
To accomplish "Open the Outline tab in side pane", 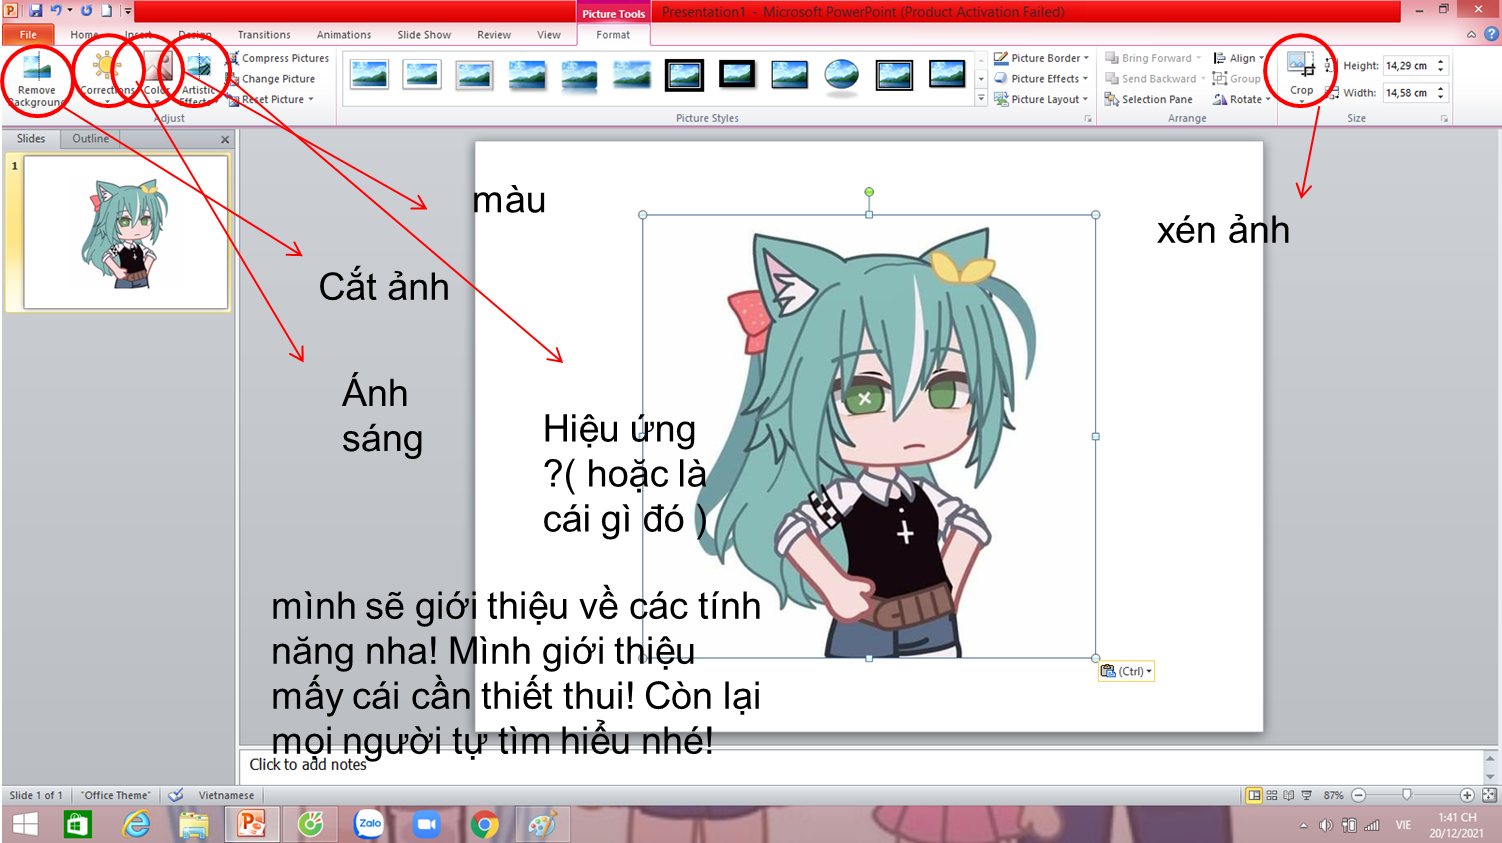I will [90, 139].
